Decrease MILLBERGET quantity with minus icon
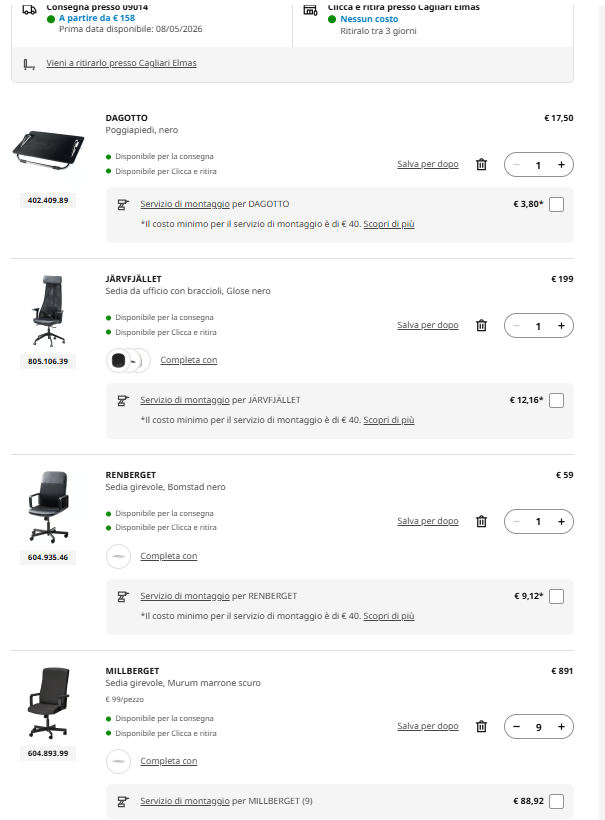This screenshot has height=820, width=605. click(517, 727)
